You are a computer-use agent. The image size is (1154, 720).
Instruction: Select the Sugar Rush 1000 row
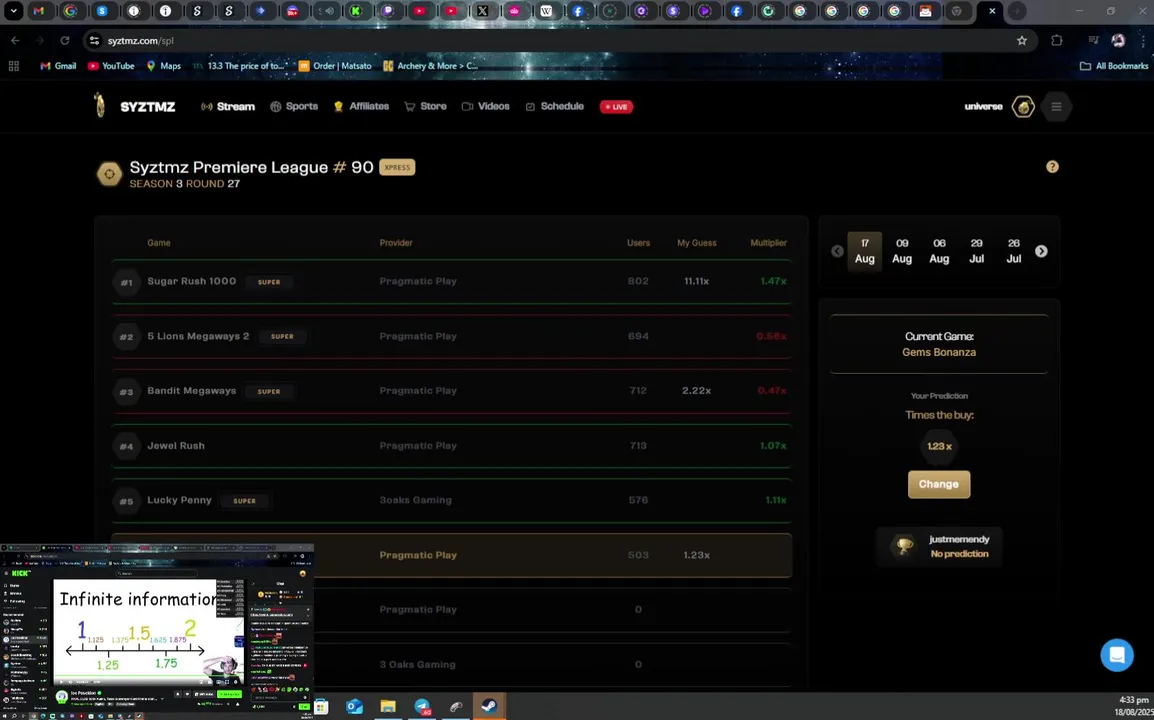point(452,281)
